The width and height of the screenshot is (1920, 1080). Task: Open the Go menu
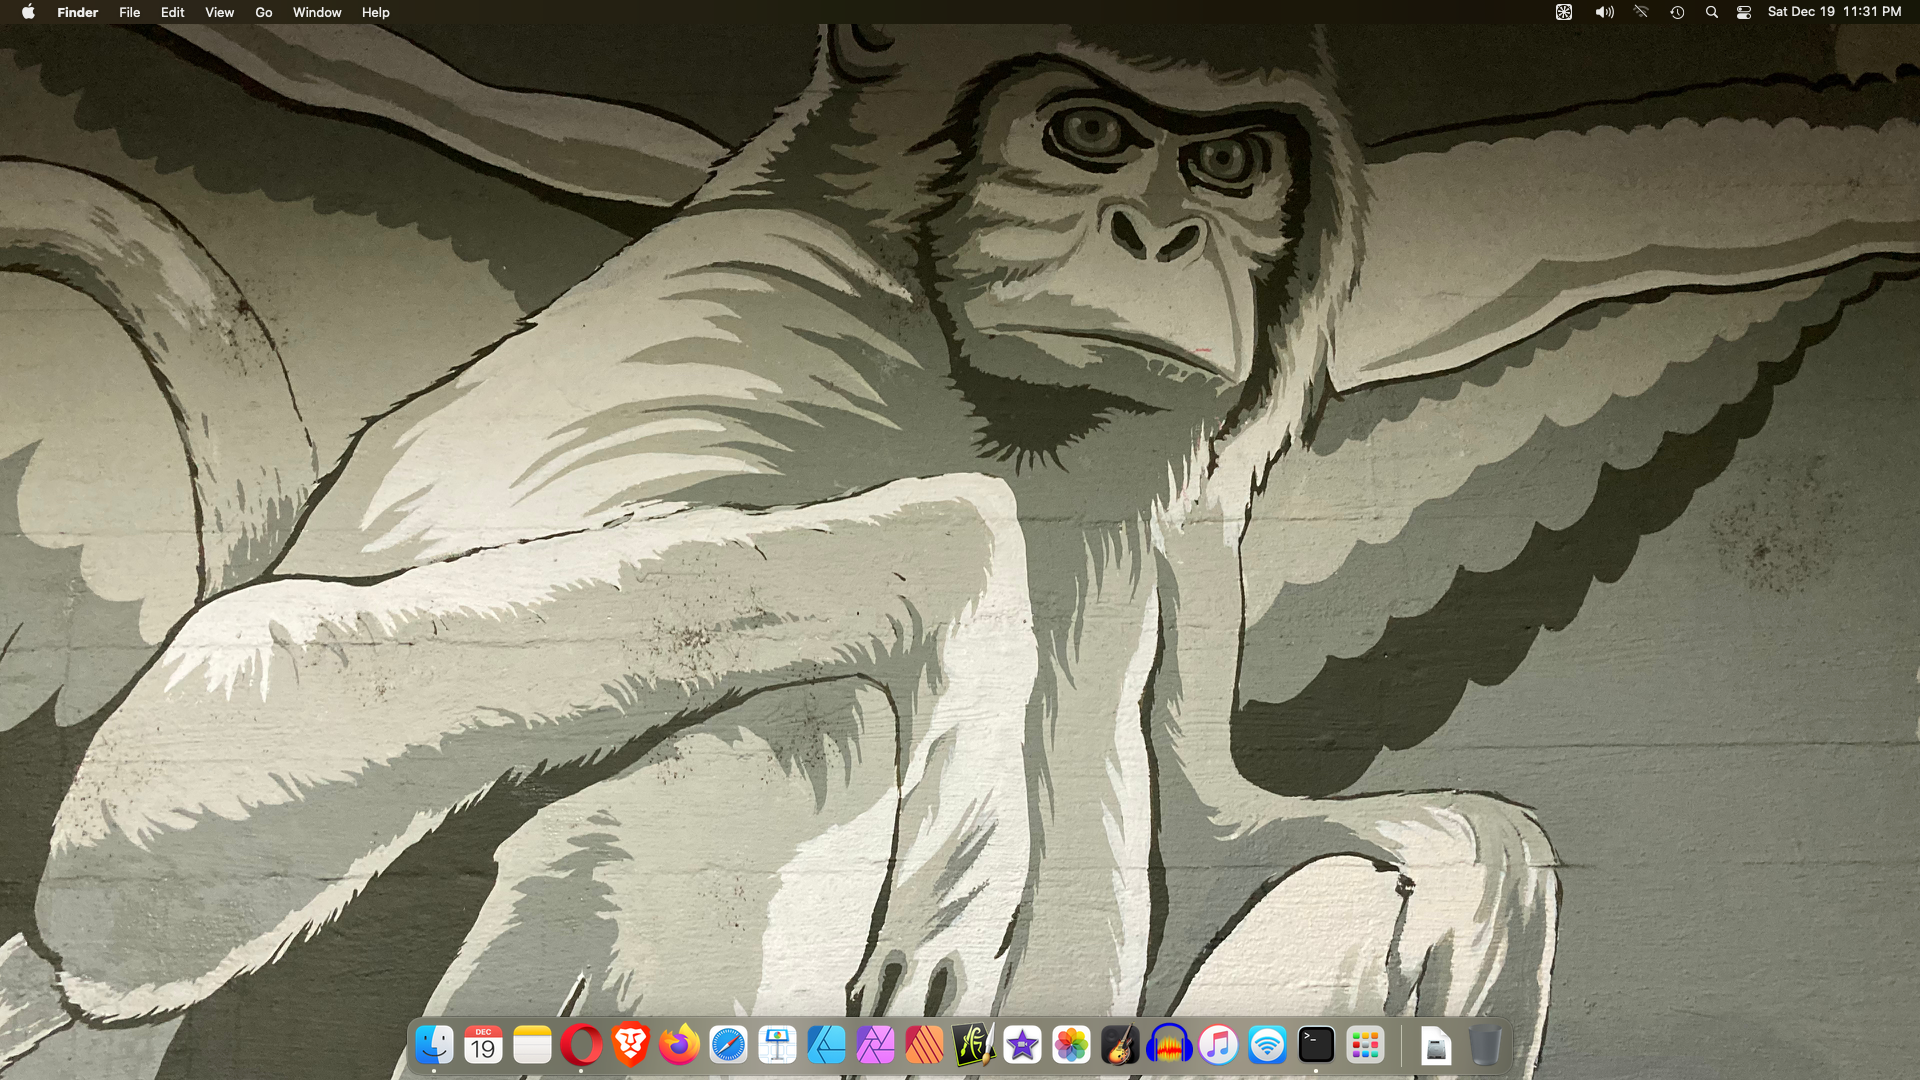pyautogui.click(x=263, y=12)
